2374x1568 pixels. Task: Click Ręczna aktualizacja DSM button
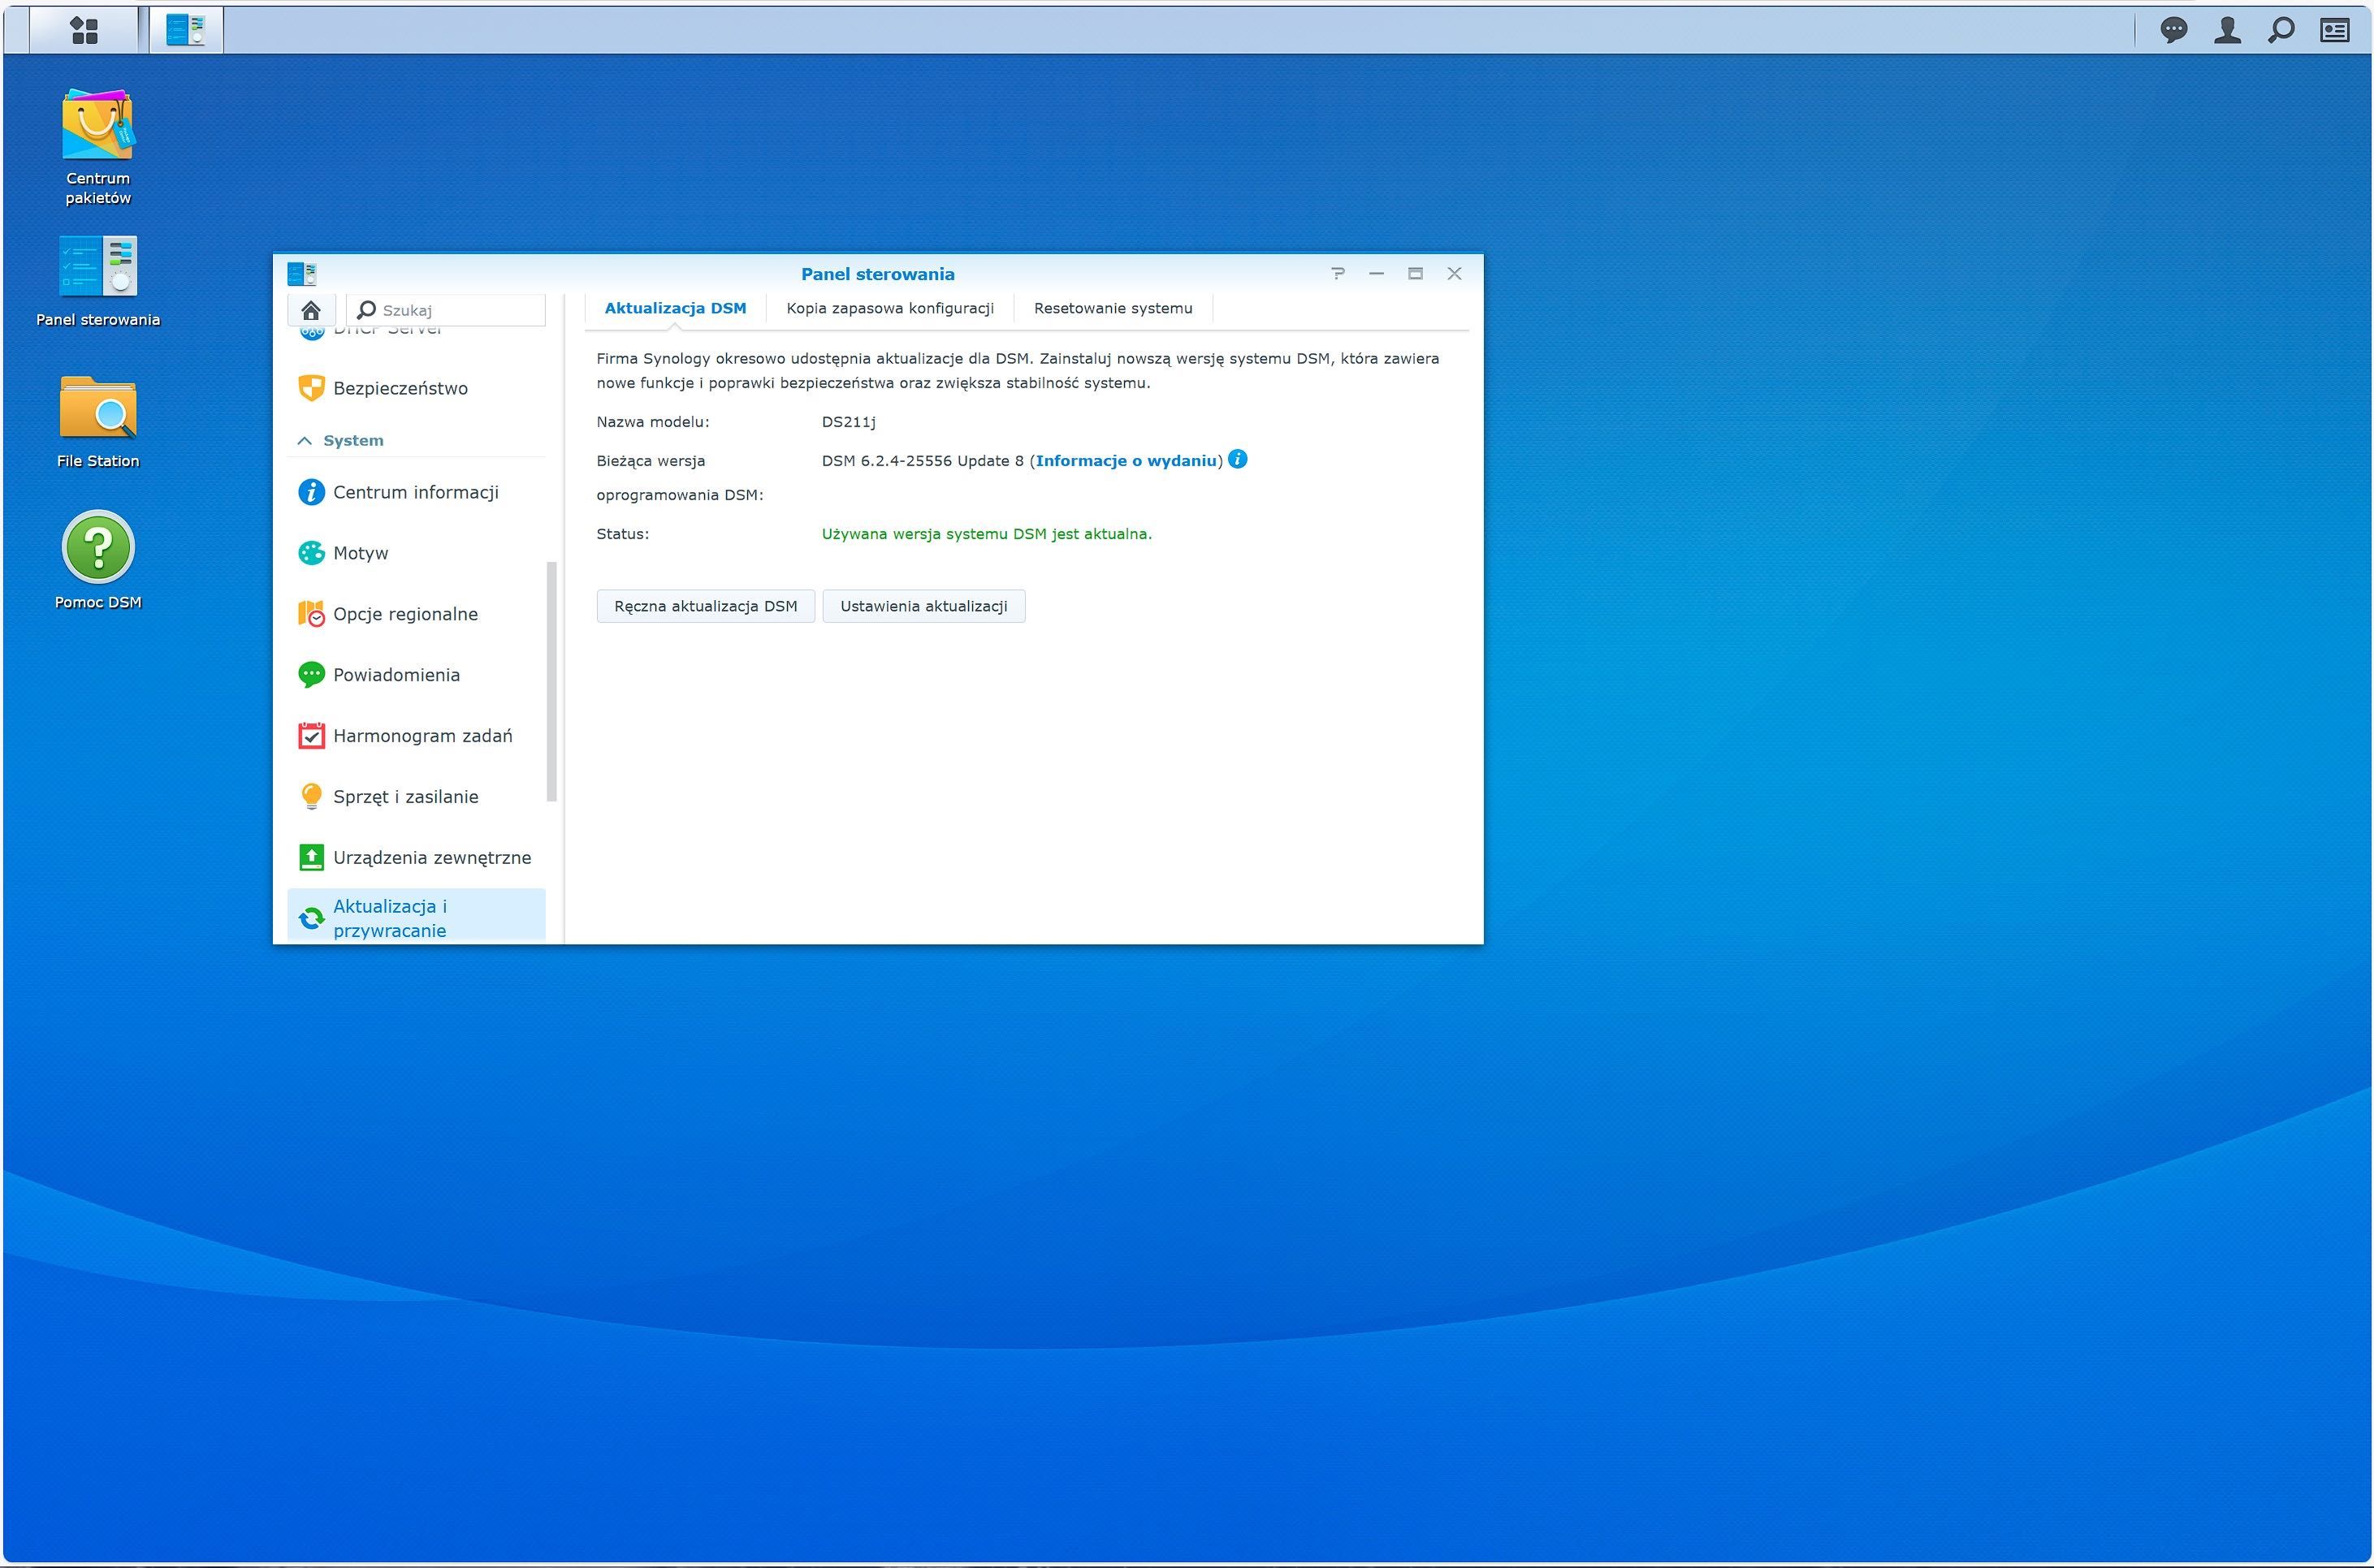click(706, 606)
